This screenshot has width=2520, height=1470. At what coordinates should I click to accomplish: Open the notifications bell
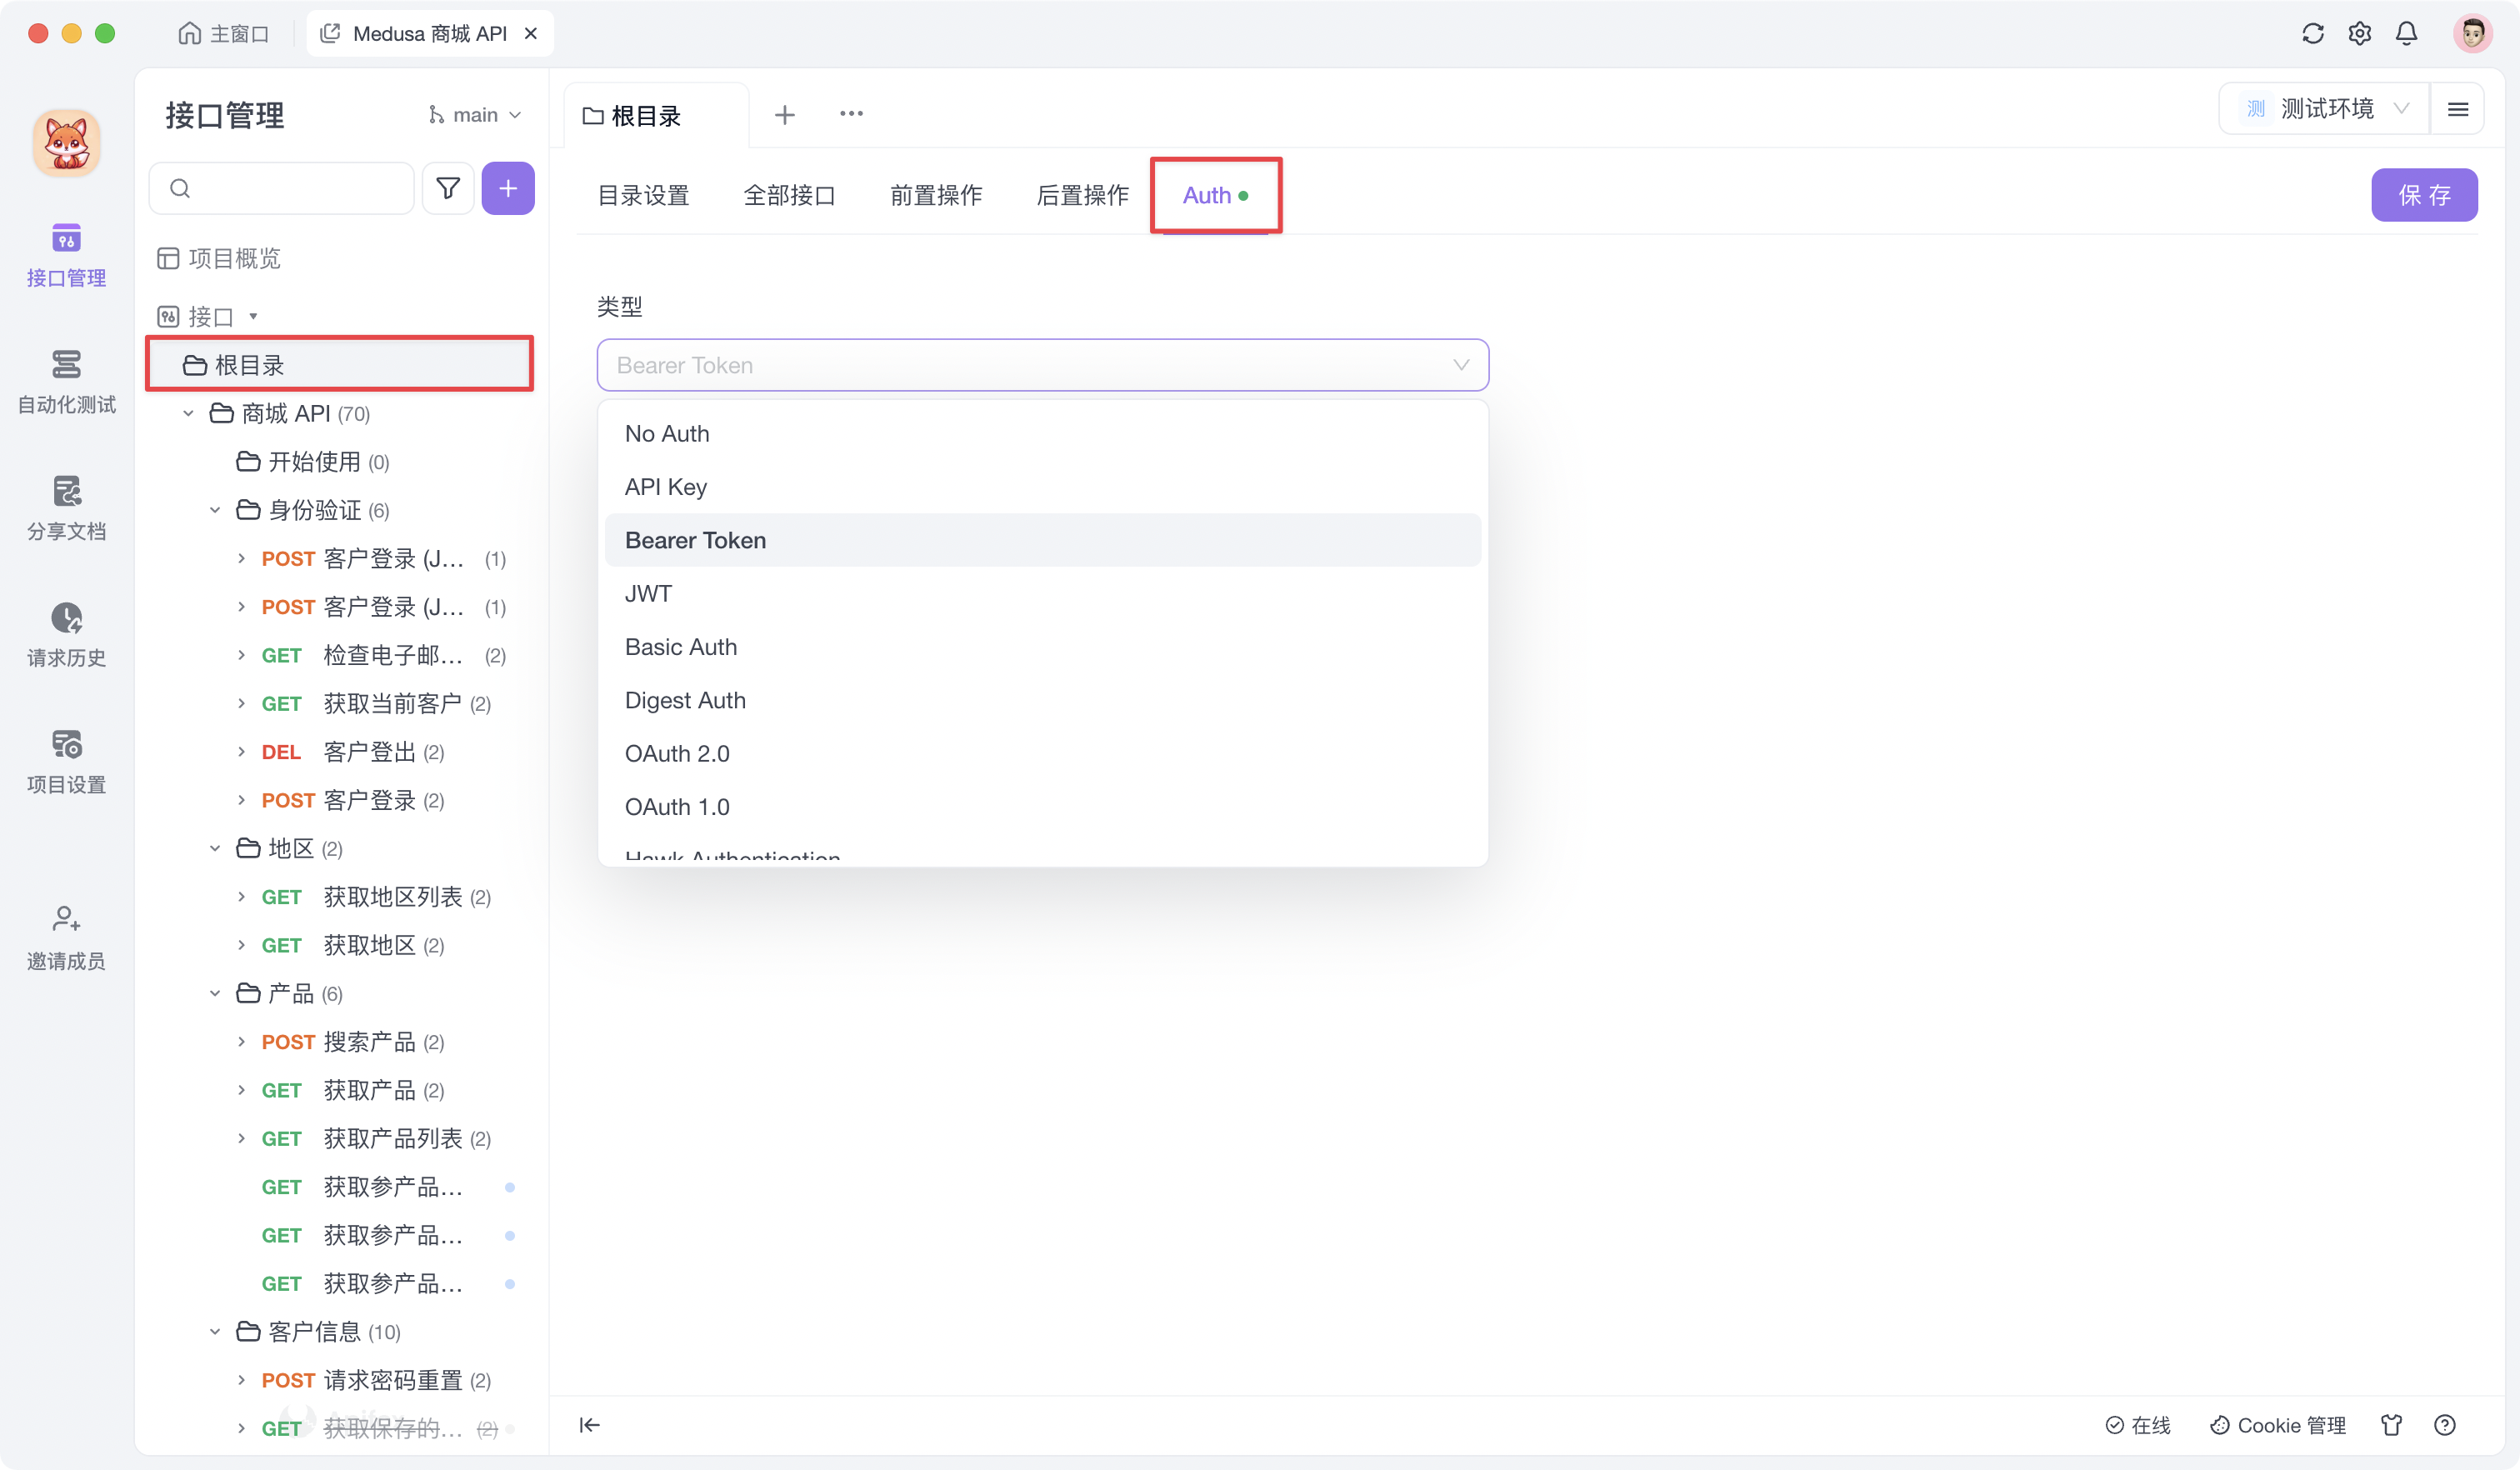(2406, 33)
